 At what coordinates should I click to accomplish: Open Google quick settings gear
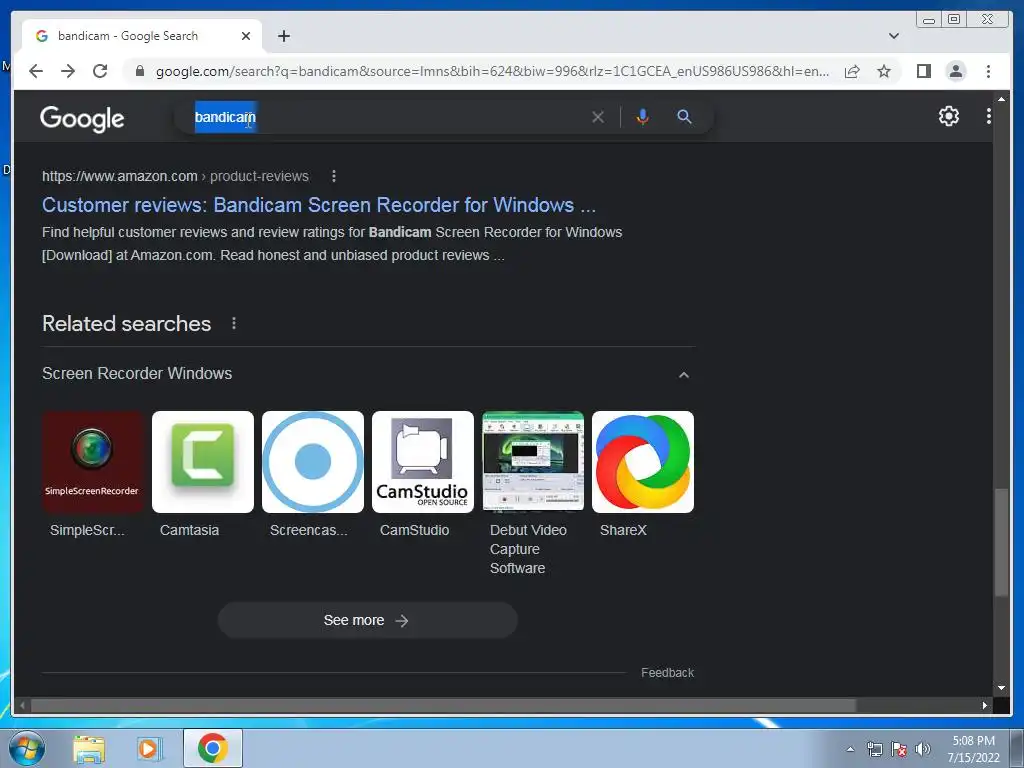pyautogui.click(x=948, y=116)
